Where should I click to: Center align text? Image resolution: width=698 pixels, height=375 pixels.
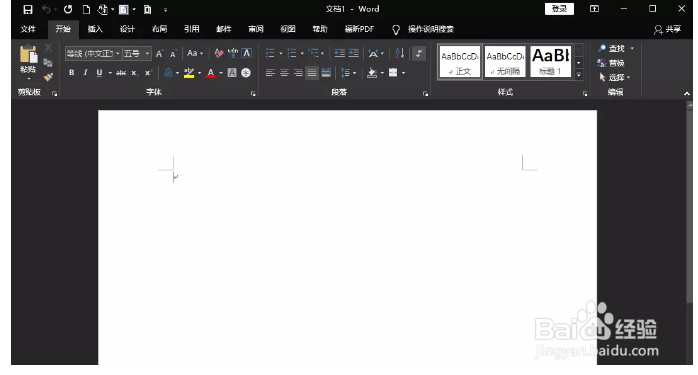[284, 73]
